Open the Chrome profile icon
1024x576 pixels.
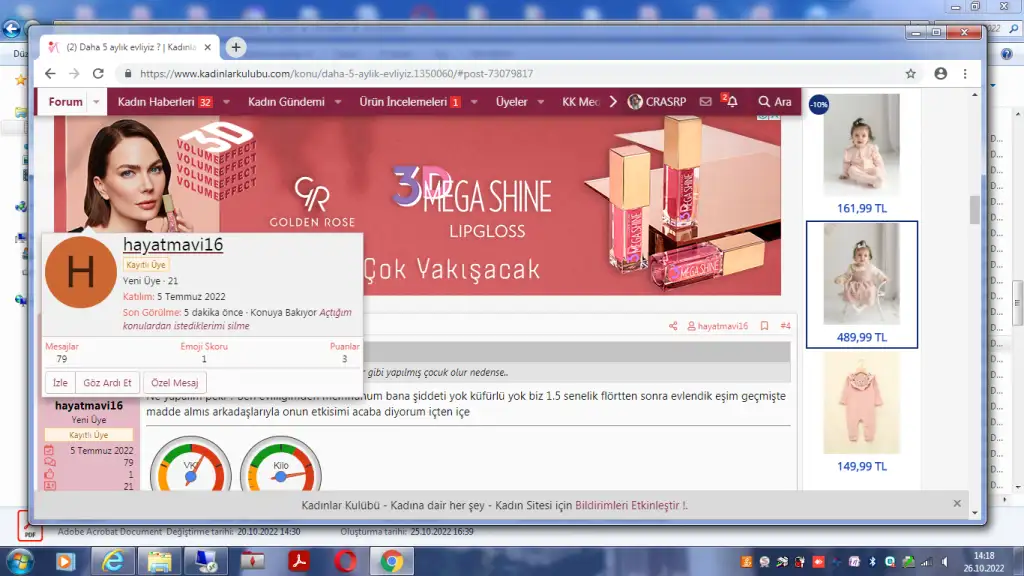[940, 74]
